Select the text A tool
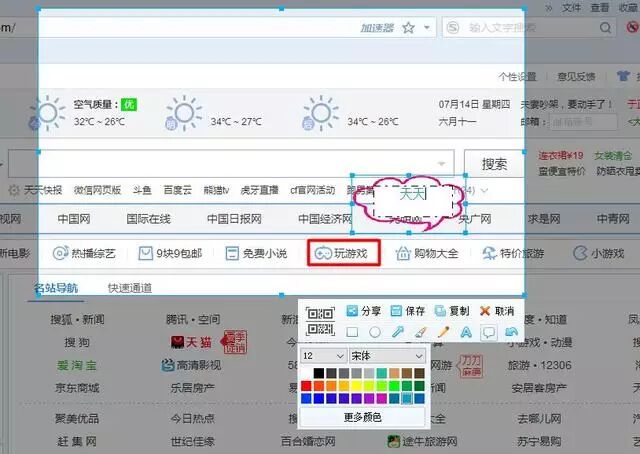The height and width of the screenshot is (454, 640). 466,332
